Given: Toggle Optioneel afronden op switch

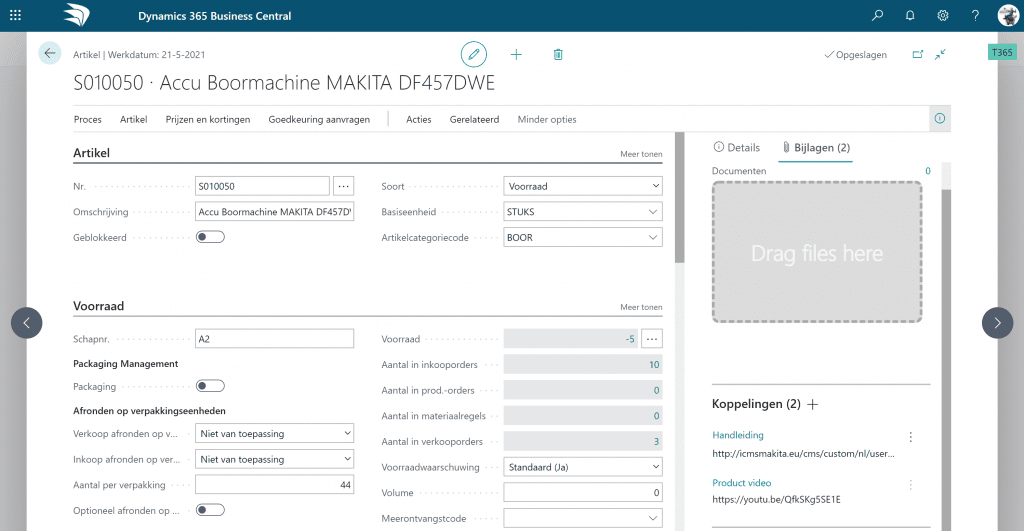Looking at the screenshot, I should (210, 509).
